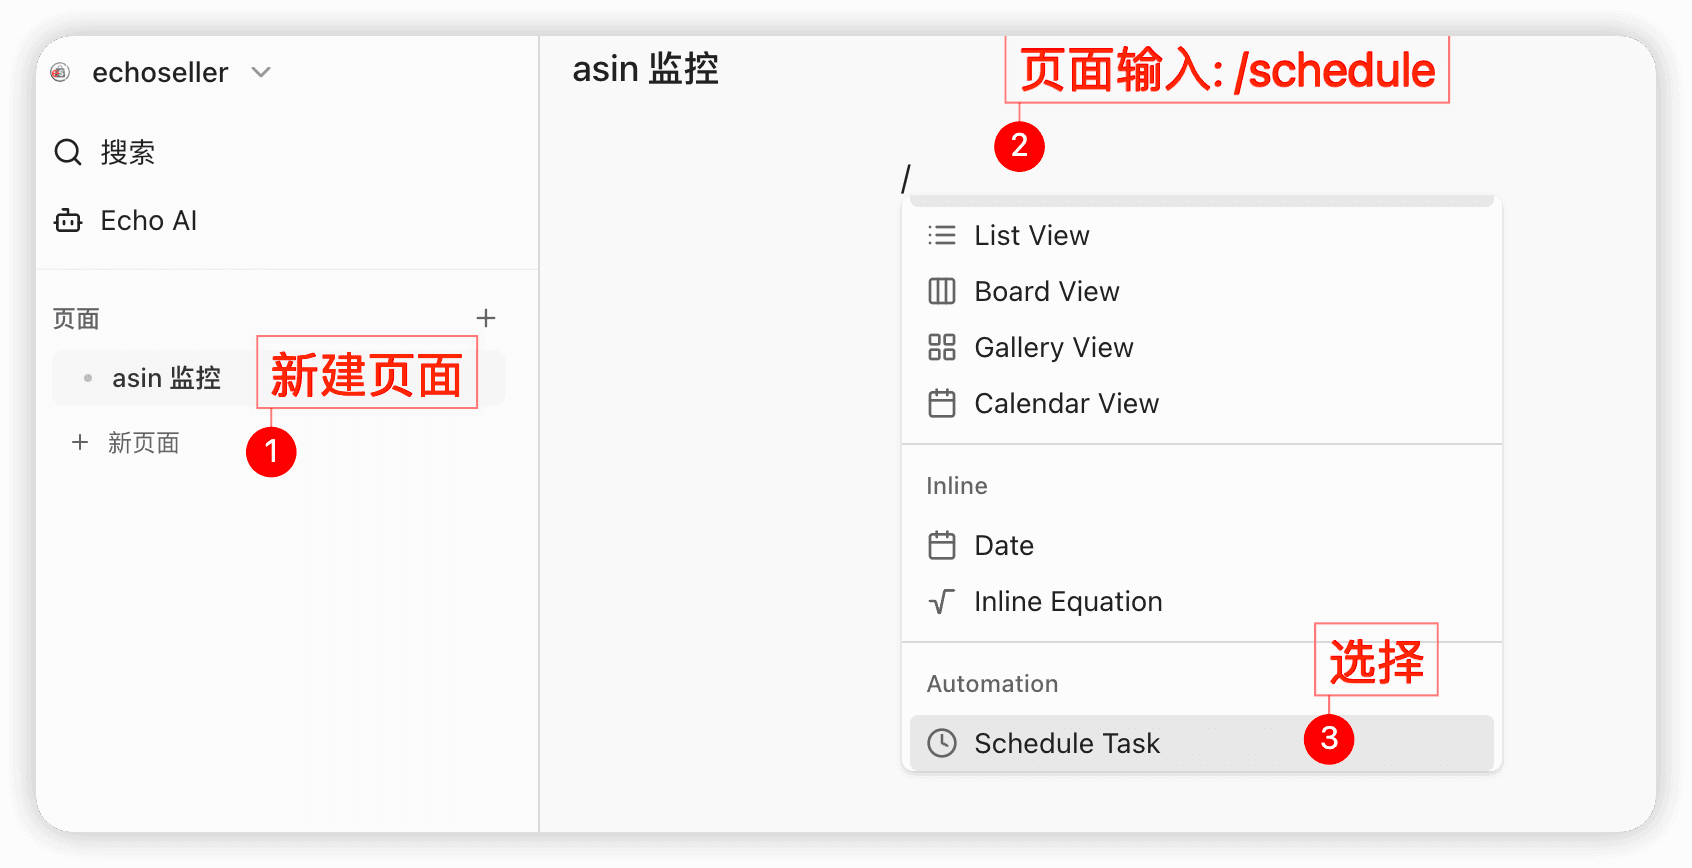
Task: Select the List View icon in slash menu
Action: (941, 235)
